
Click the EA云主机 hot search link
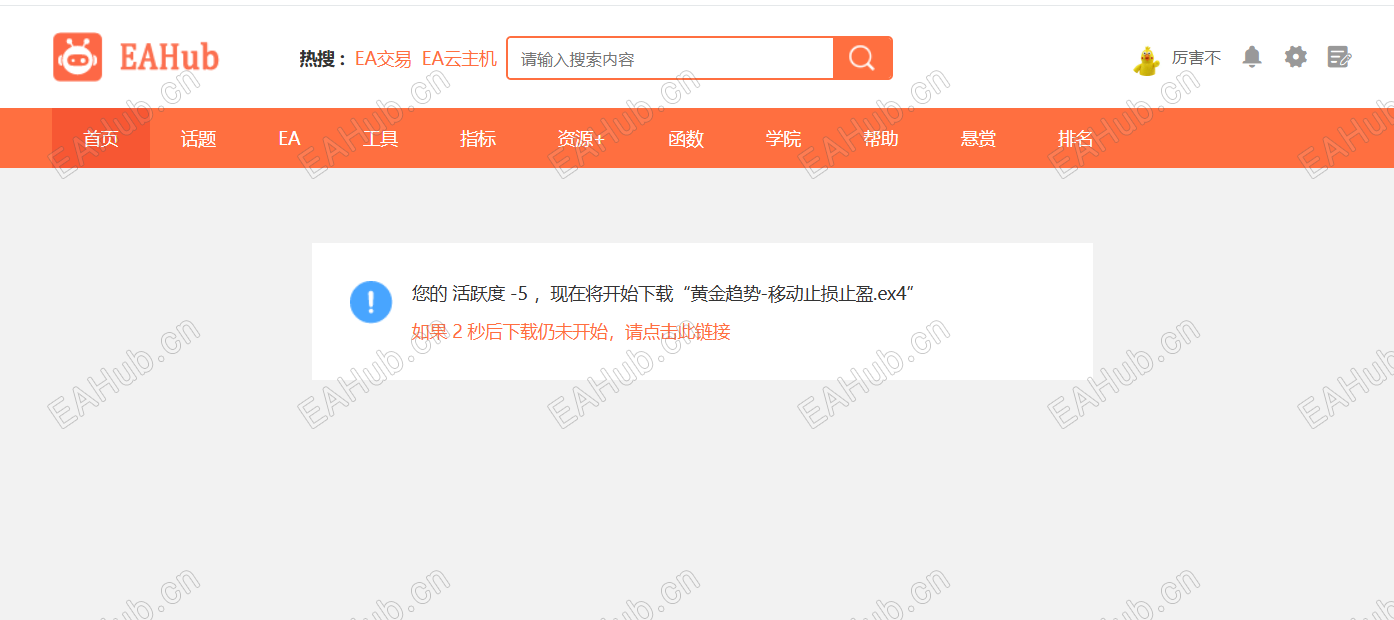pos(459,59)
